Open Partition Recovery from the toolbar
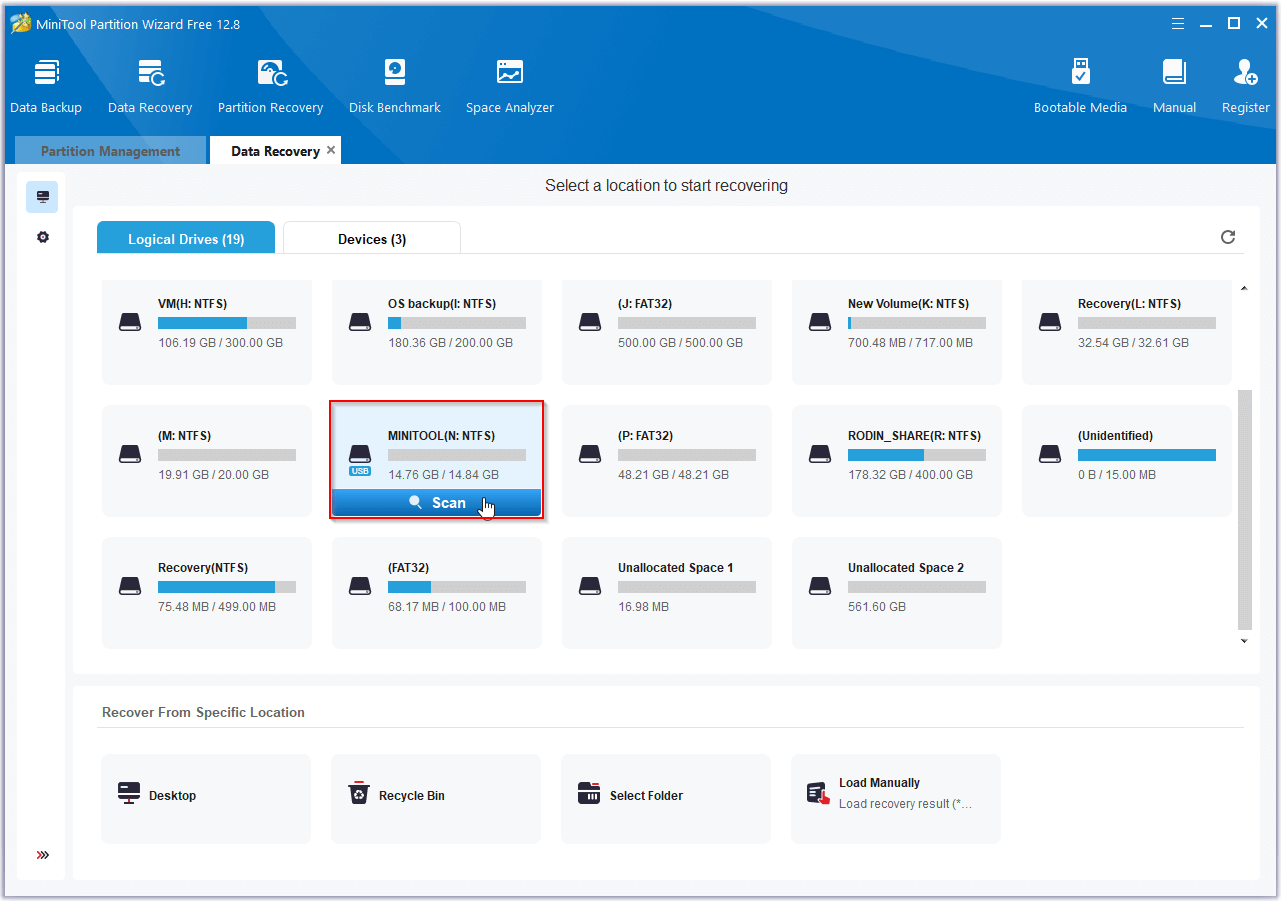Screen dimensions: 1282x903 [x=271, y=87]
